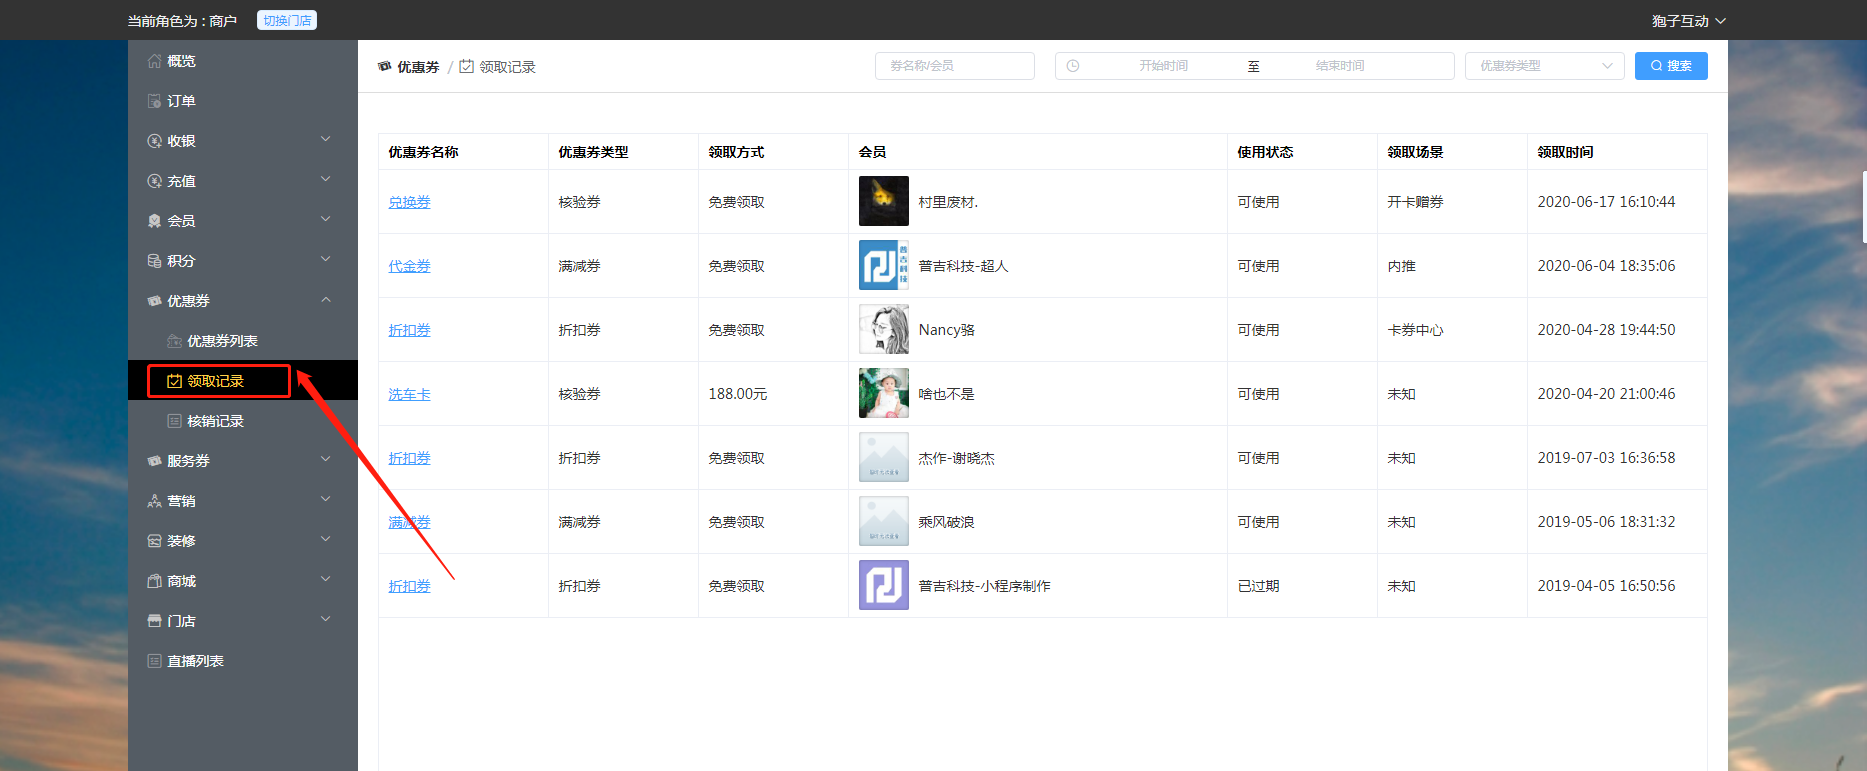The image size is (1867, 771).
Task: Expand the 装修 menu chevron
Action: 325,539
